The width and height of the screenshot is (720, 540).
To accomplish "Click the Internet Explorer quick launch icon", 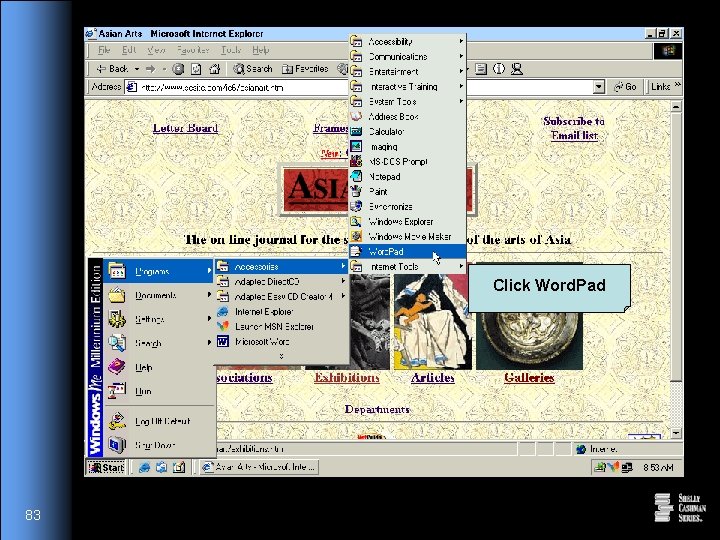I will [x=144, y=467].
